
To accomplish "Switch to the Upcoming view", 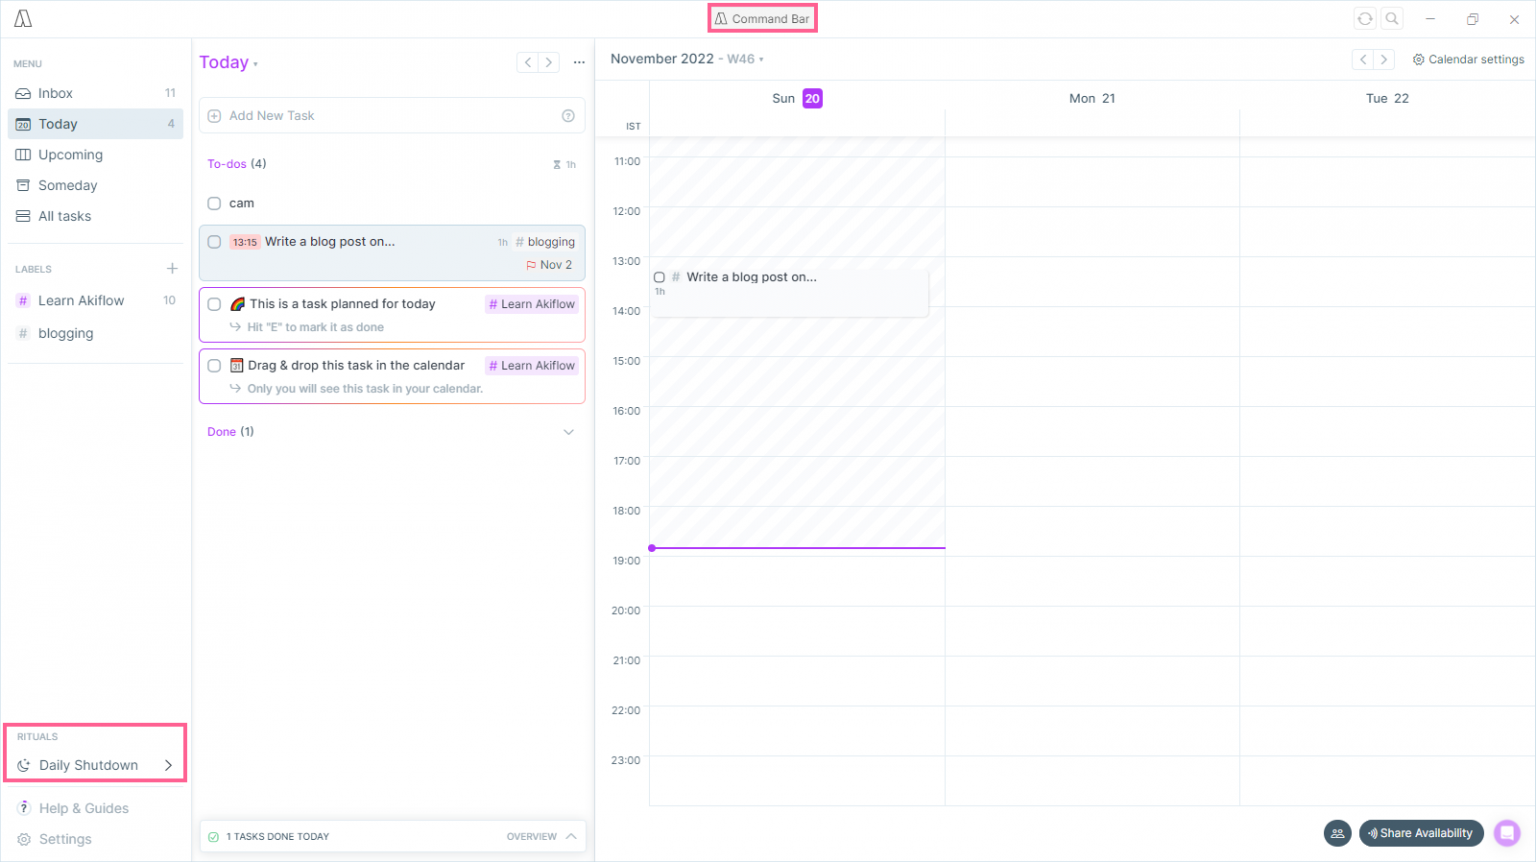I will 70,155.
